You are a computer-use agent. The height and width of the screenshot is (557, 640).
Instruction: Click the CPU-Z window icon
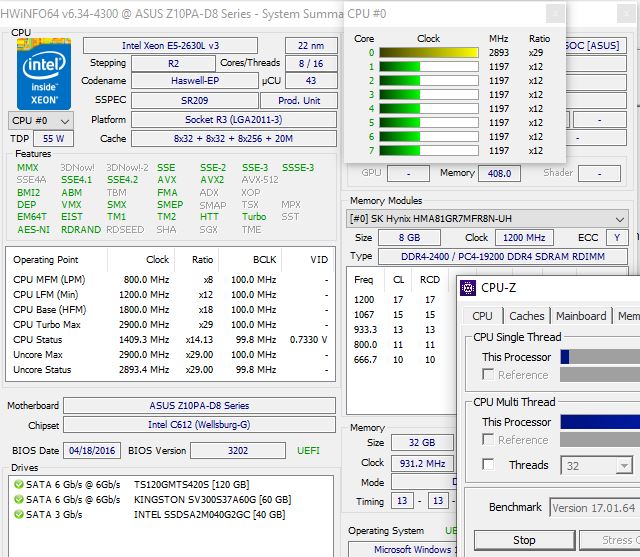pos(468,288)
